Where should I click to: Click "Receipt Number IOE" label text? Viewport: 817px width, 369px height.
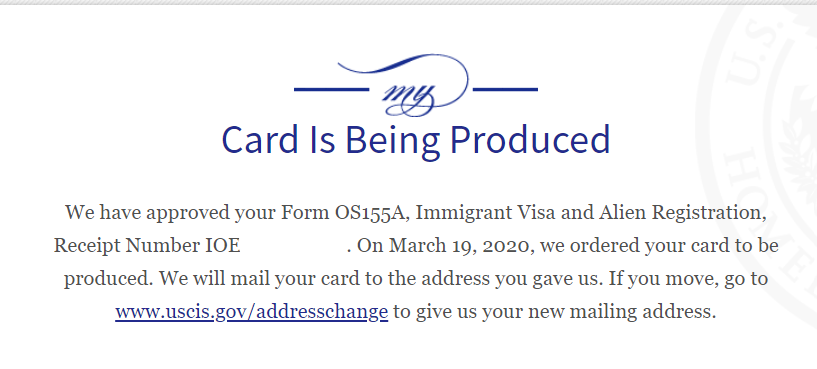[147, 245]
